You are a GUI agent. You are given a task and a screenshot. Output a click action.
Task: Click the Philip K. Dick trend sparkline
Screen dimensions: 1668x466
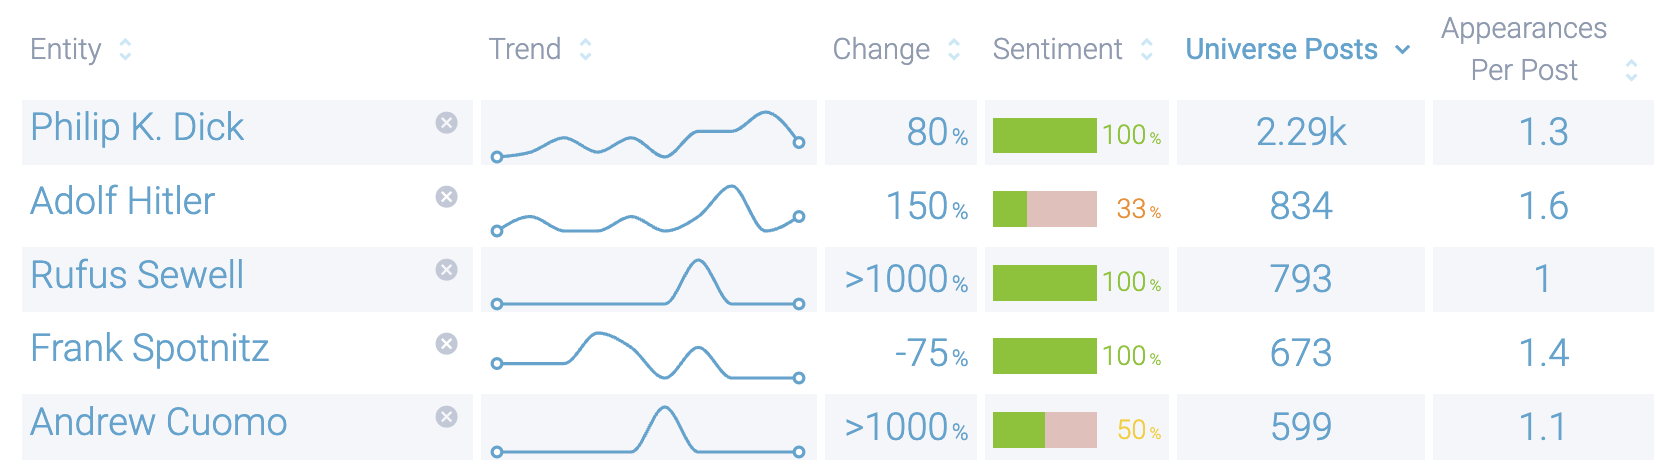click(648, 135)
